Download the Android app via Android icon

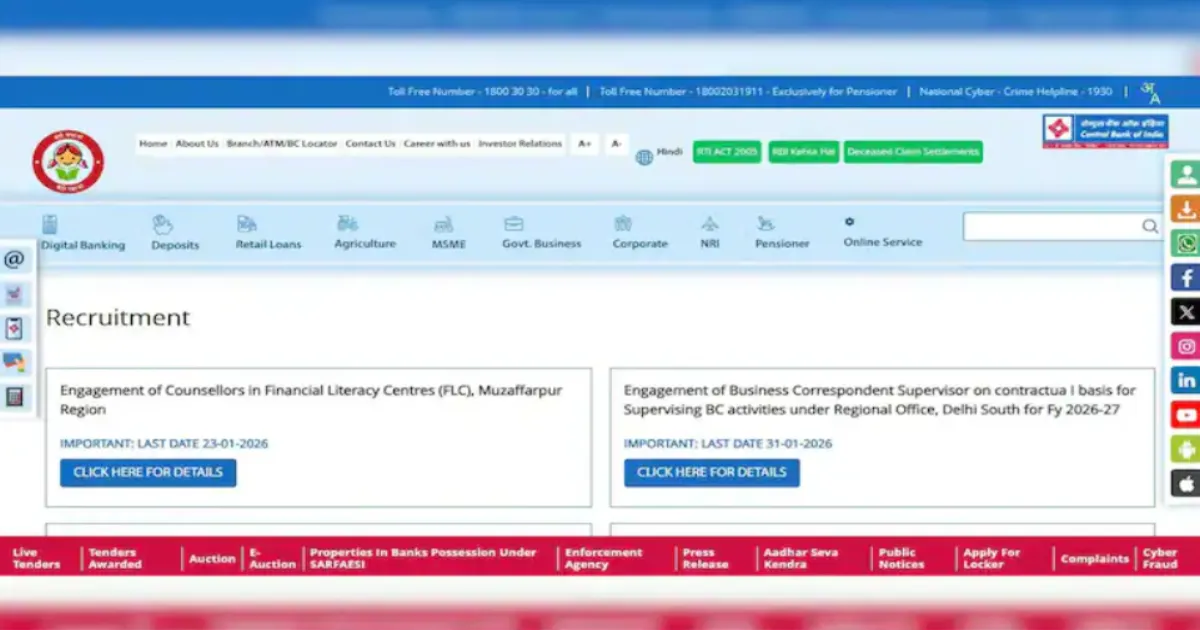click(1184, 449)
